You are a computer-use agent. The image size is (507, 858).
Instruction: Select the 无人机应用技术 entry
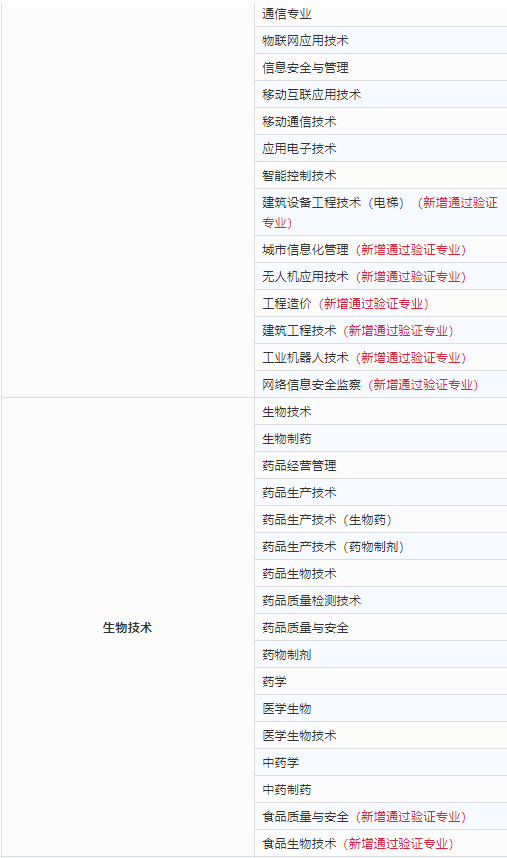coord(381,276)
